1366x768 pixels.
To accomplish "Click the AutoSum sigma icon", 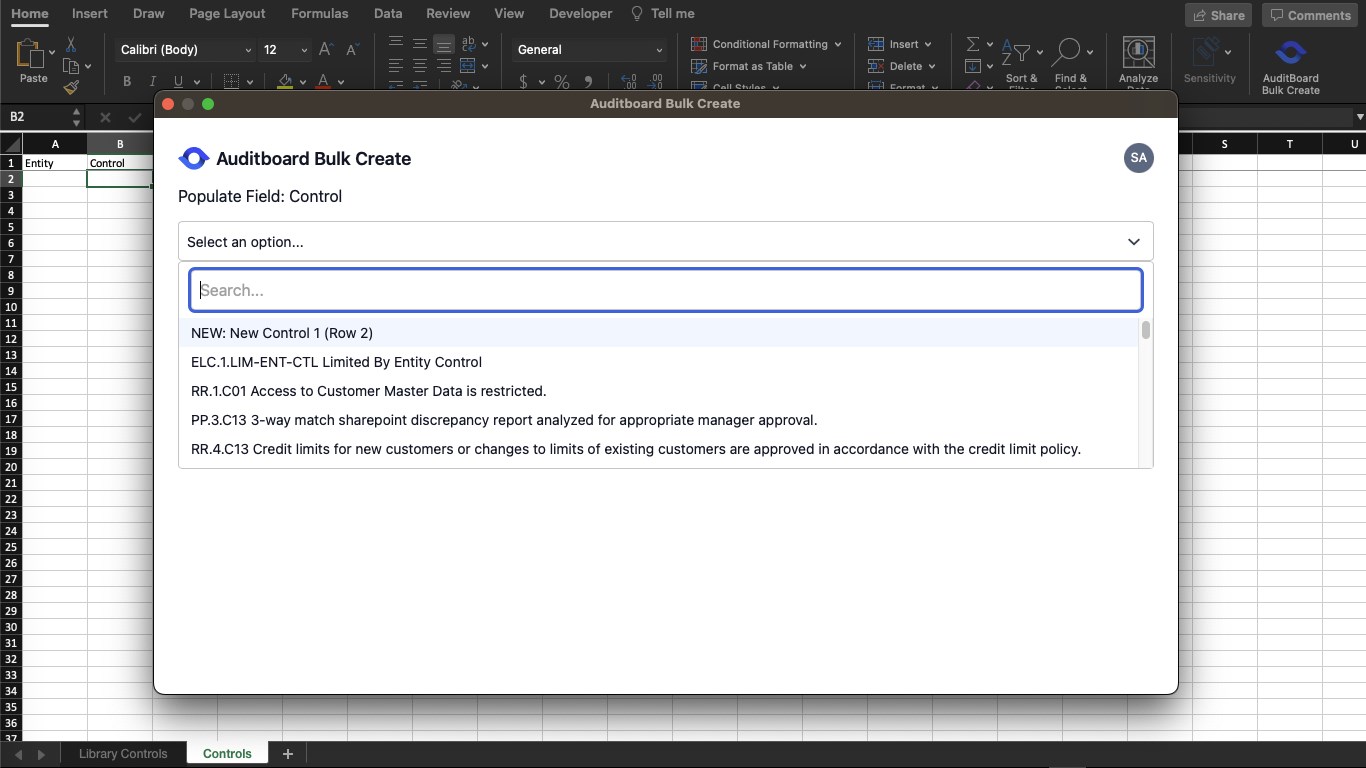I will pyautogui.click(x=972, y=45).
